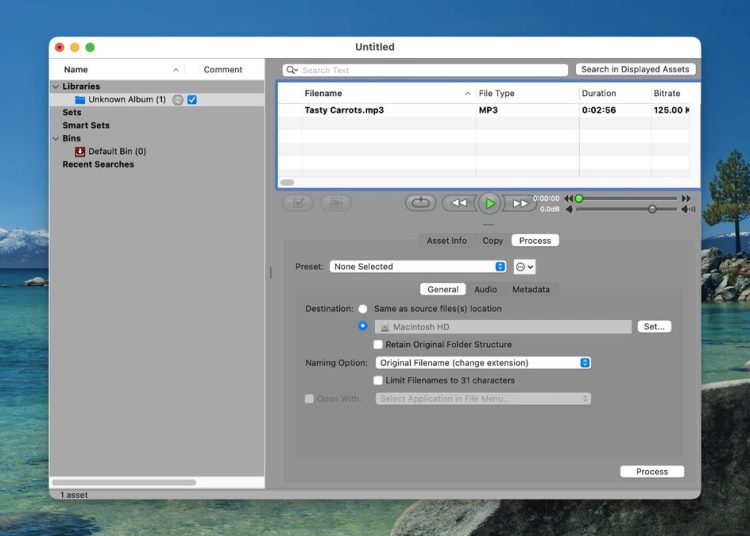
Task: Uncheck the Unknown Album checkbox
Action: (x=192, y=100)
